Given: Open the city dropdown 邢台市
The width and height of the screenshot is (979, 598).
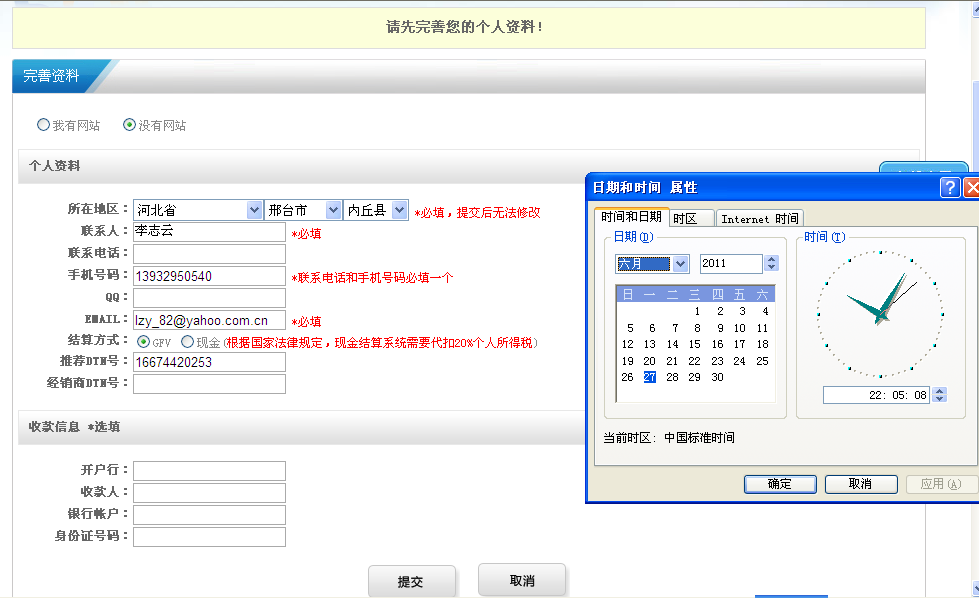Looking at the screenshot, I should (x=332, y=210).
